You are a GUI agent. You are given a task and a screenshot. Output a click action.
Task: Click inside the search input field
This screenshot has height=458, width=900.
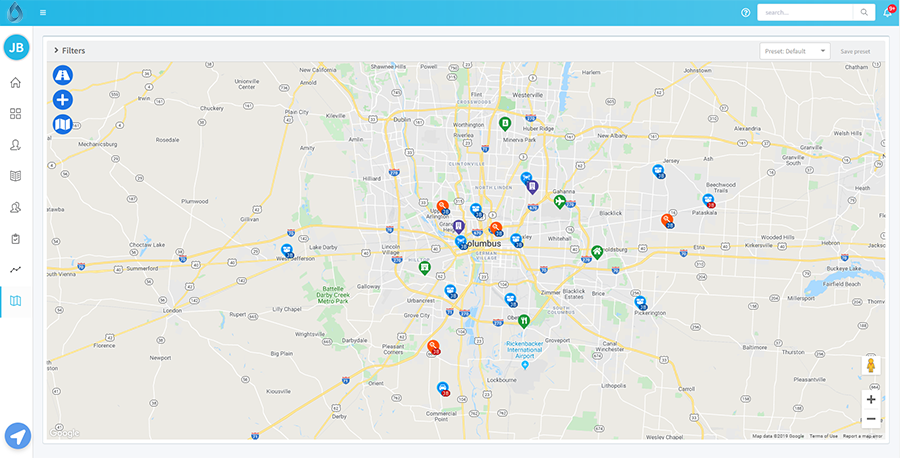[805, 13]
